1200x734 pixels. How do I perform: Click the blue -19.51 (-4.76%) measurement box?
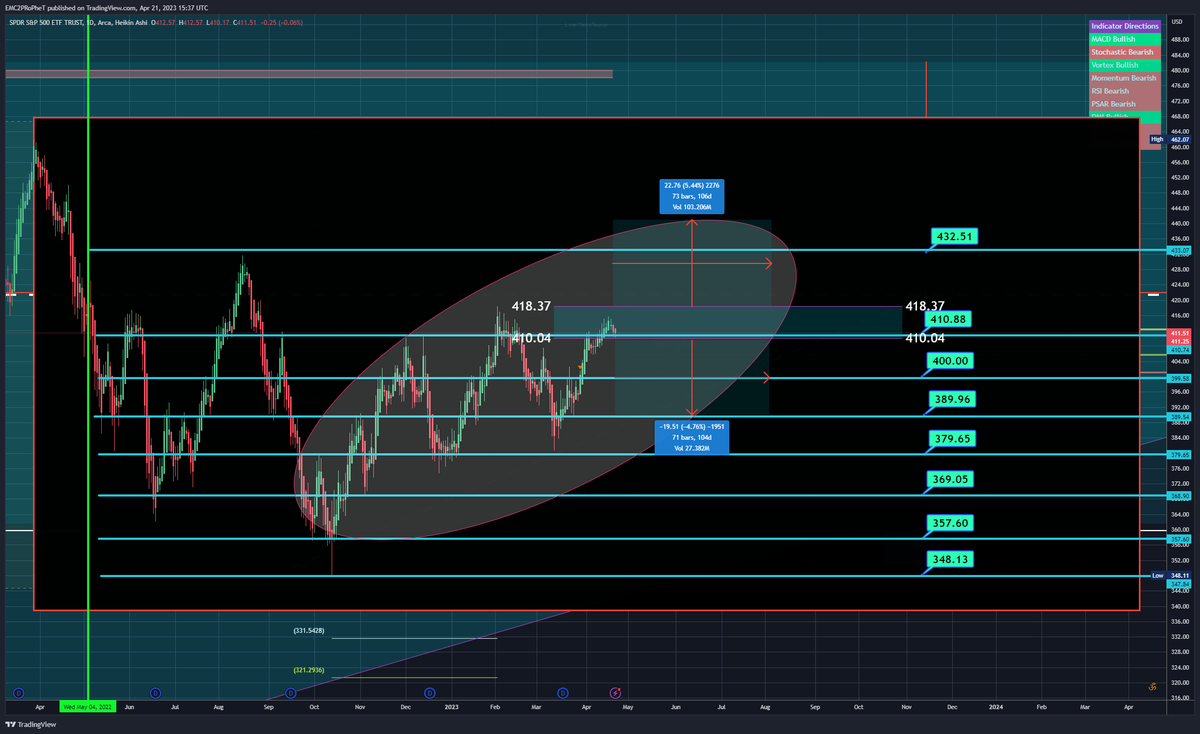pyautogui.click(x=691, y=437)
